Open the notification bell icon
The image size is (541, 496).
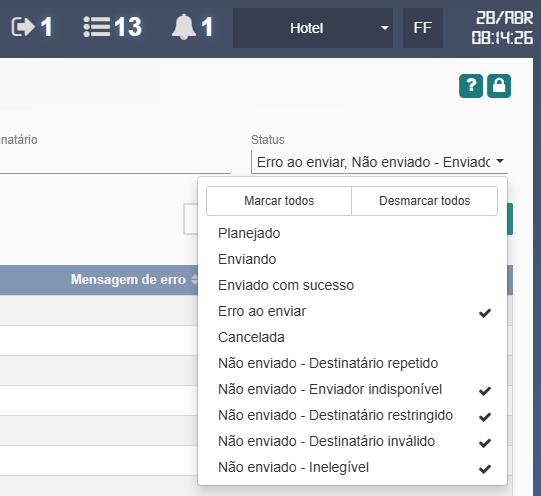pyautogui.click(x=183, y=27)
